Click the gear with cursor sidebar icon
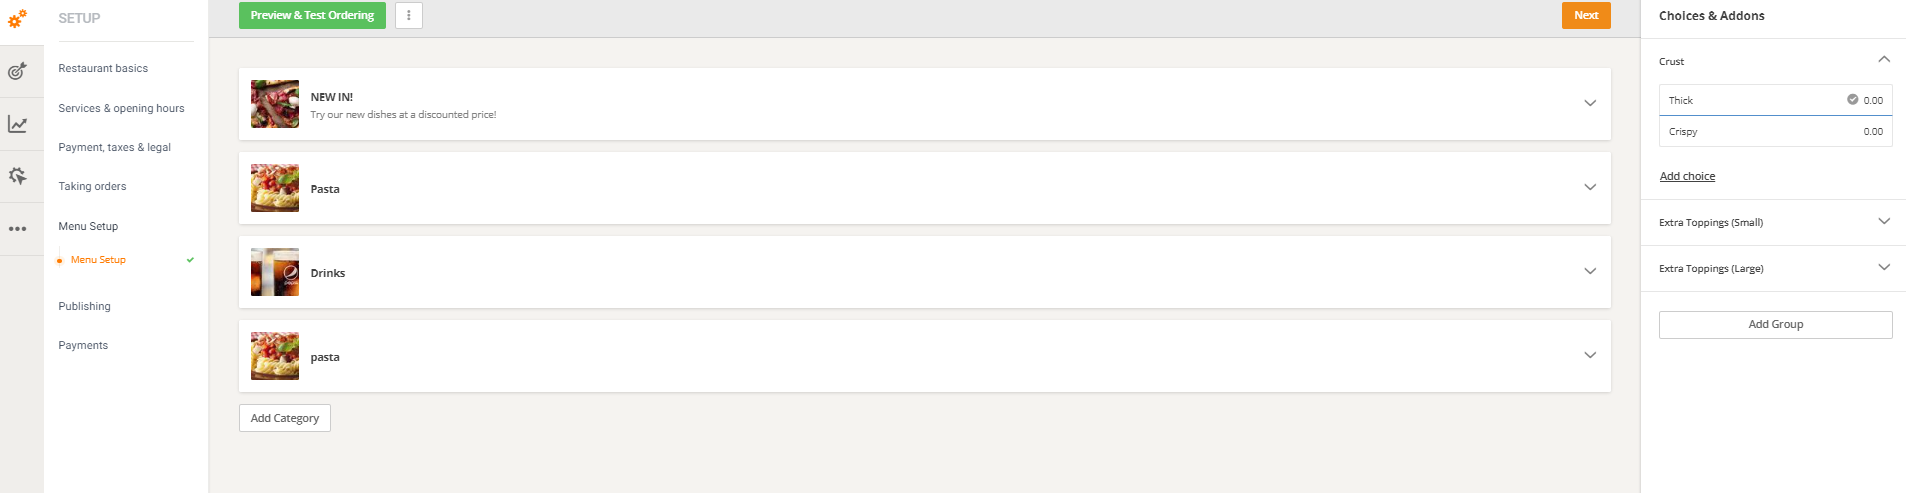Viewport: 1906px width, 493px height. tap(17, 176)
